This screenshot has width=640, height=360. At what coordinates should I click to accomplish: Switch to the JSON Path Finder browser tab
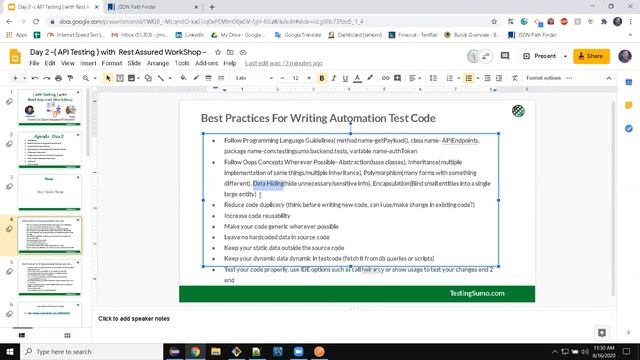pyautogui.click(x=153, y=7)
